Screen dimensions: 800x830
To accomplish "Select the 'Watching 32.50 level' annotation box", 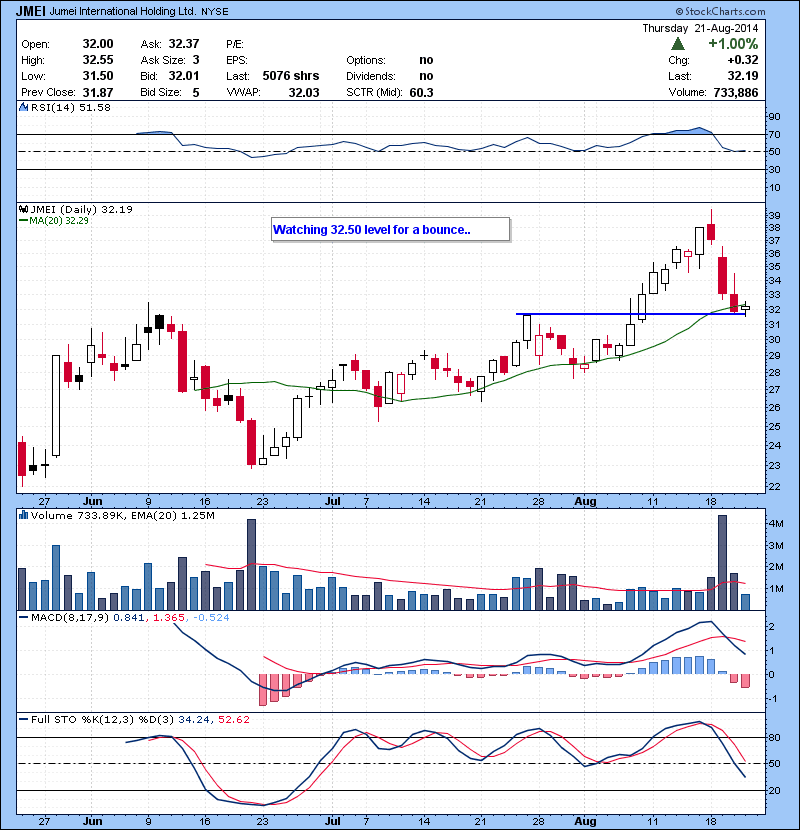I will pyautogui.click(x=391, y=229).
